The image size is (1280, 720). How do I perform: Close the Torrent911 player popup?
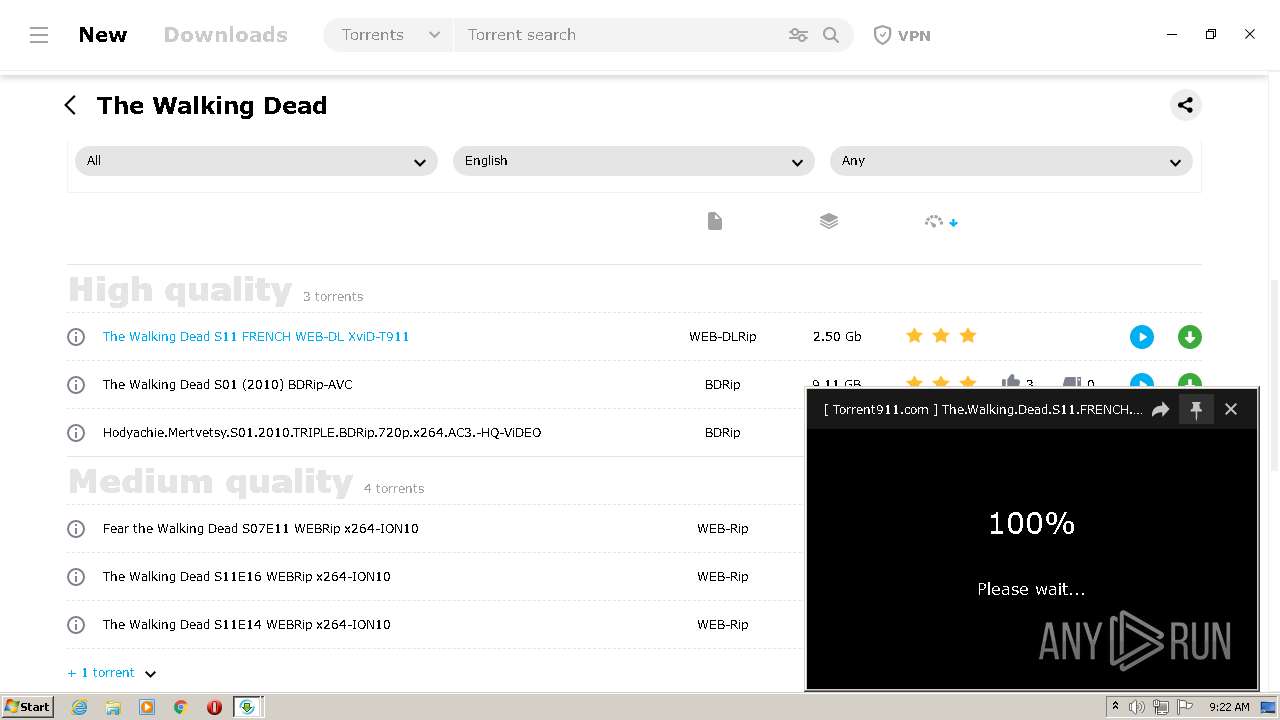pos(1231,409)
